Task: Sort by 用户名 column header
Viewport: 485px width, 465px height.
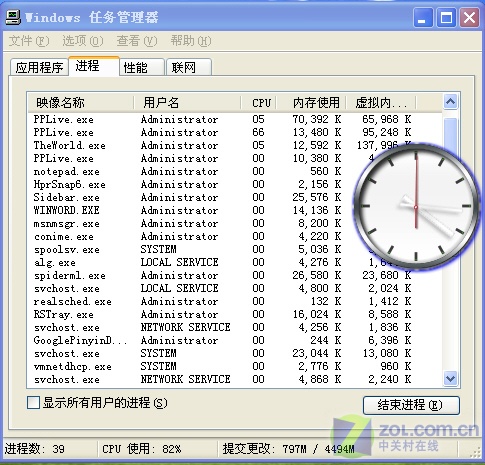Action: 187,103
